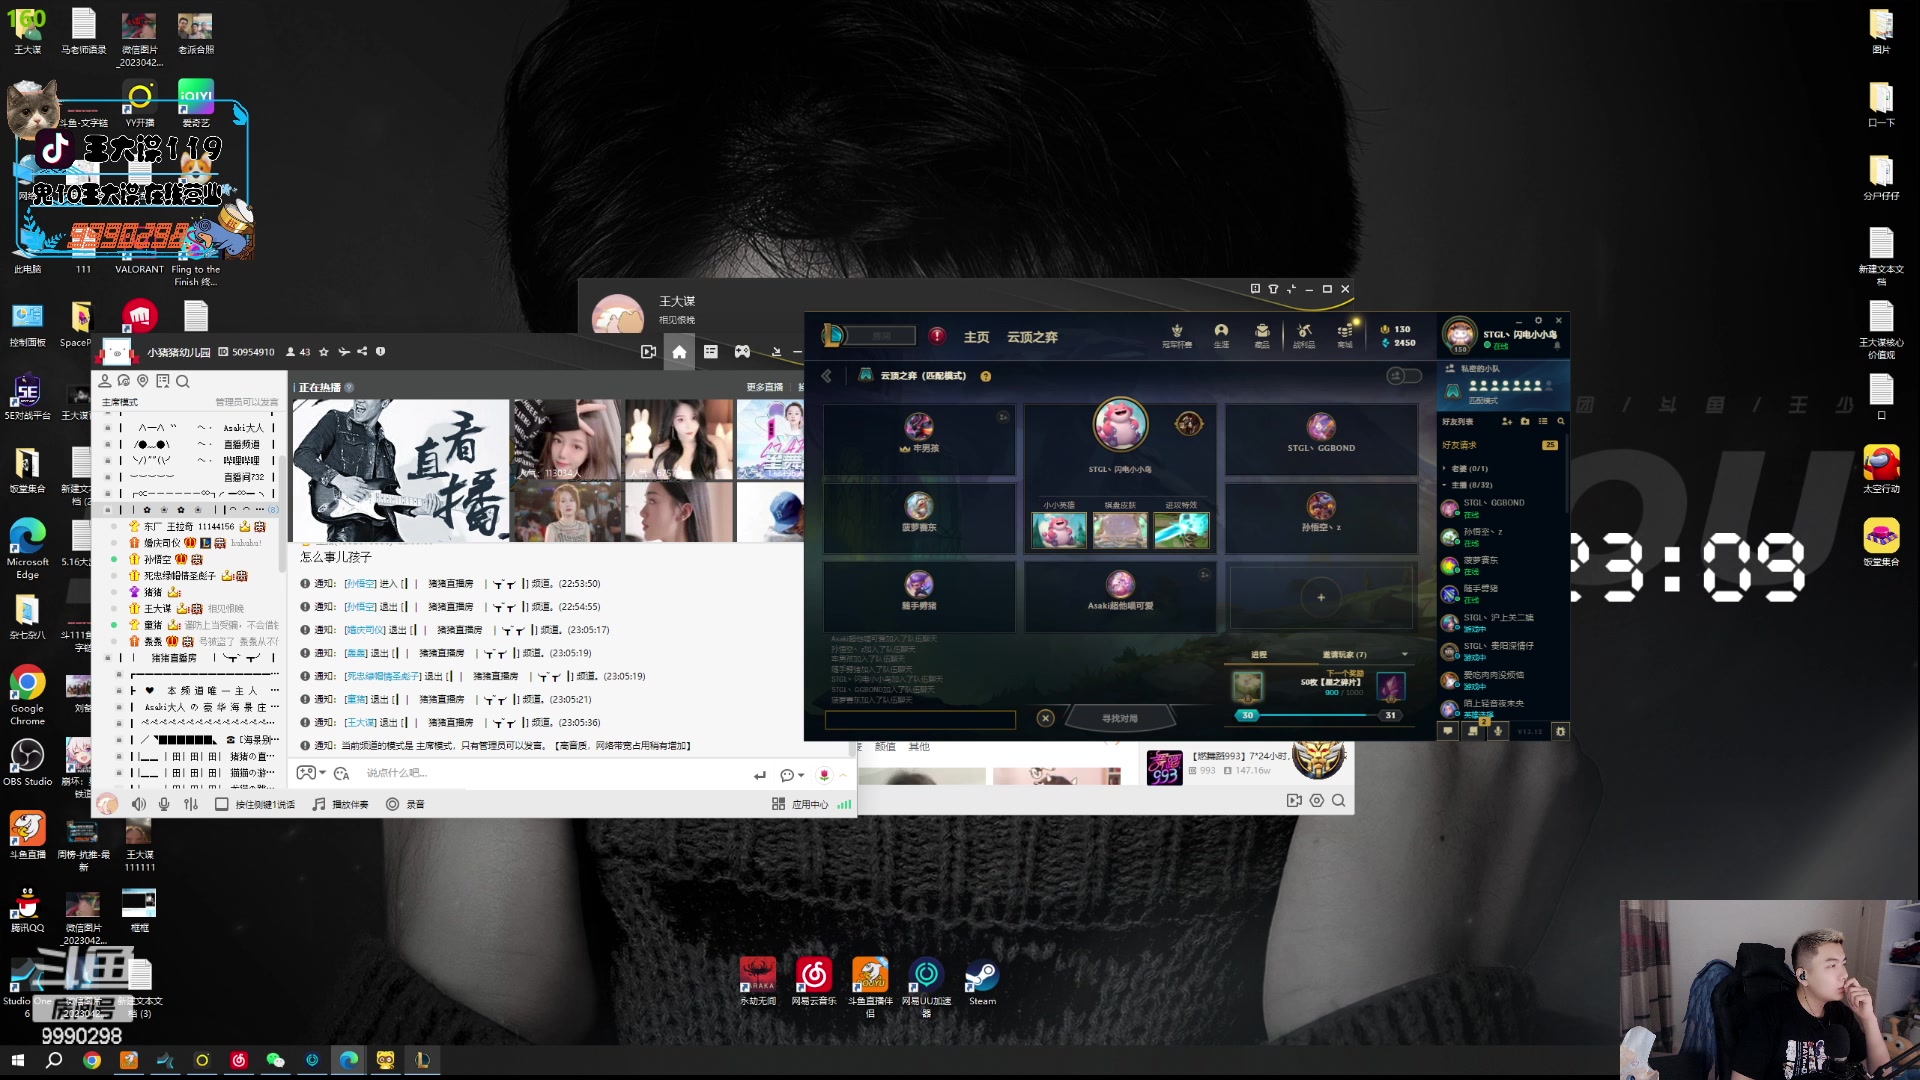Open Career profile icon in League client
Viewport: 1920px width, 1080px height.
pos(1221,334)
